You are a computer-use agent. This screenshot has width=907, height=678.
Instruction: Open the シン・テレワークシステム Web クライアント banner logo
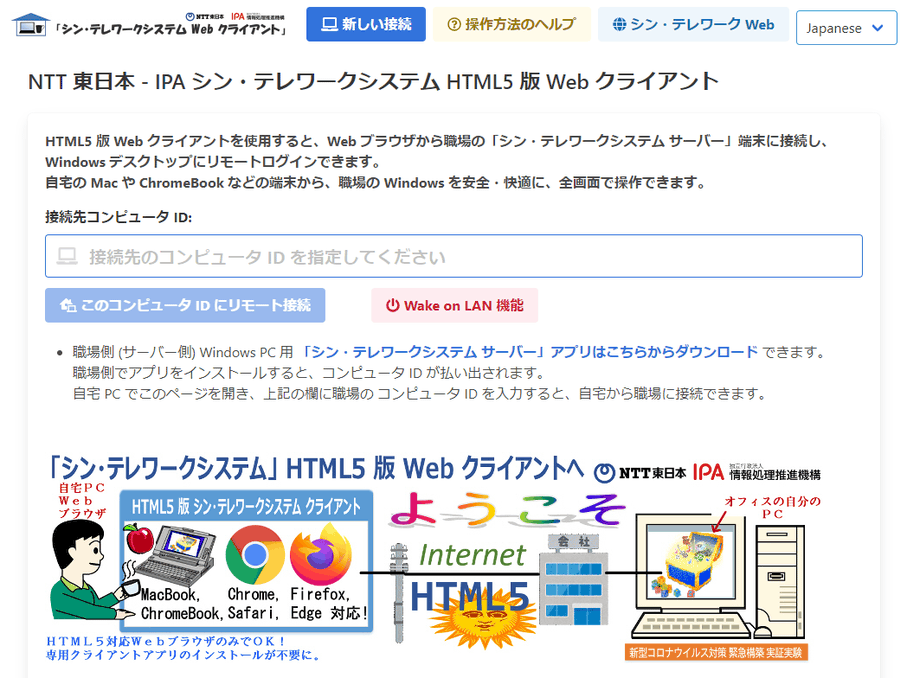coord(150,24)
